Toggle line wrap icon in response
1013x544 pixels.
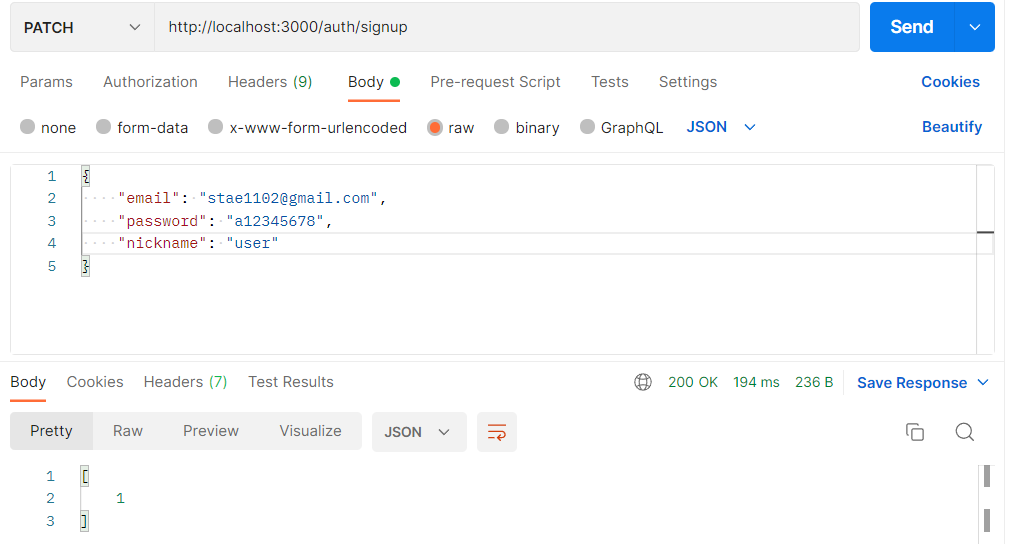point(497,432)
